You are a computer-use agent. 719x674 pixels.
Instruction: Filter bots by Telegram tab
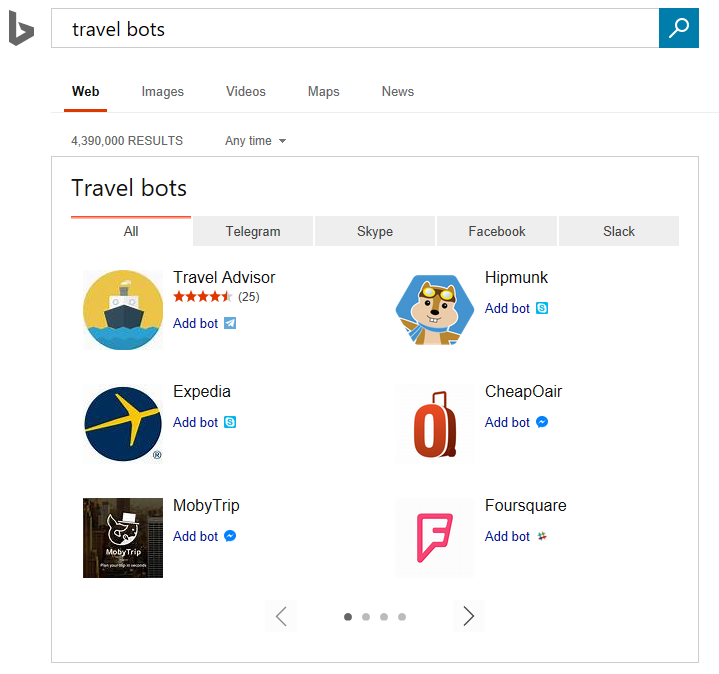(x=253, y=231)
